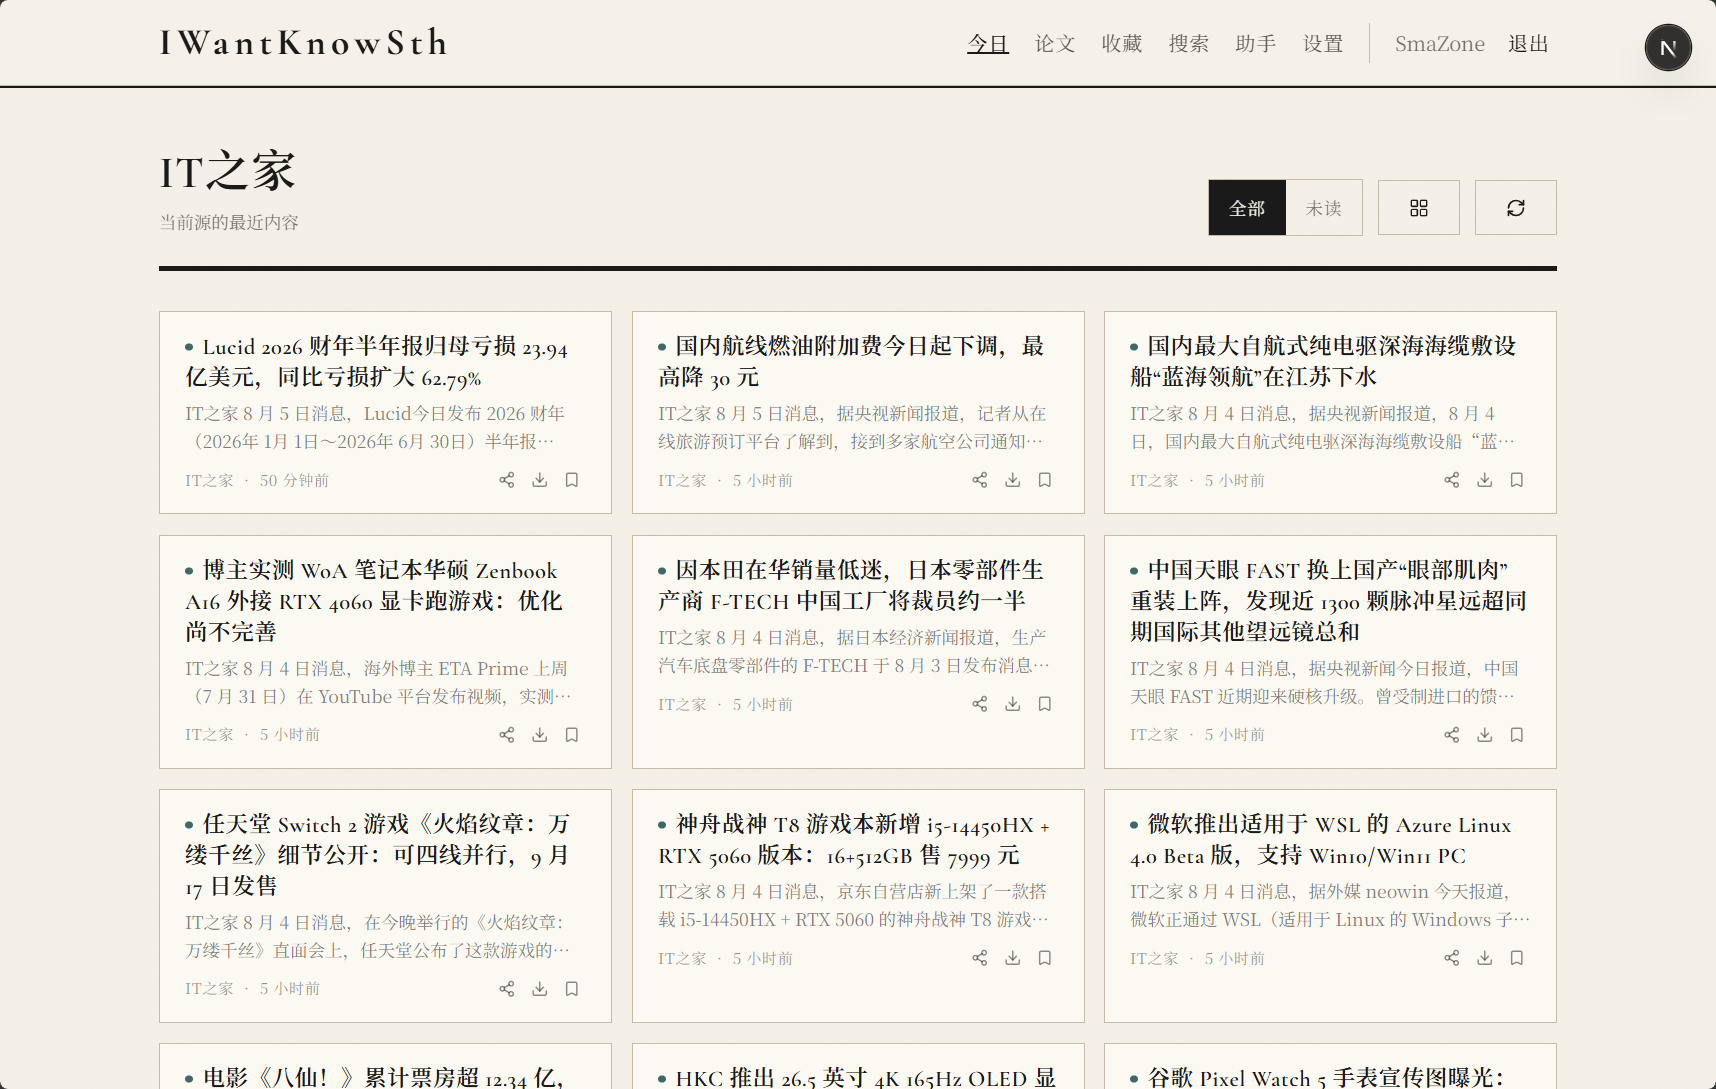Open the 国内航线燃油附加费 headline

click(851, 362)
